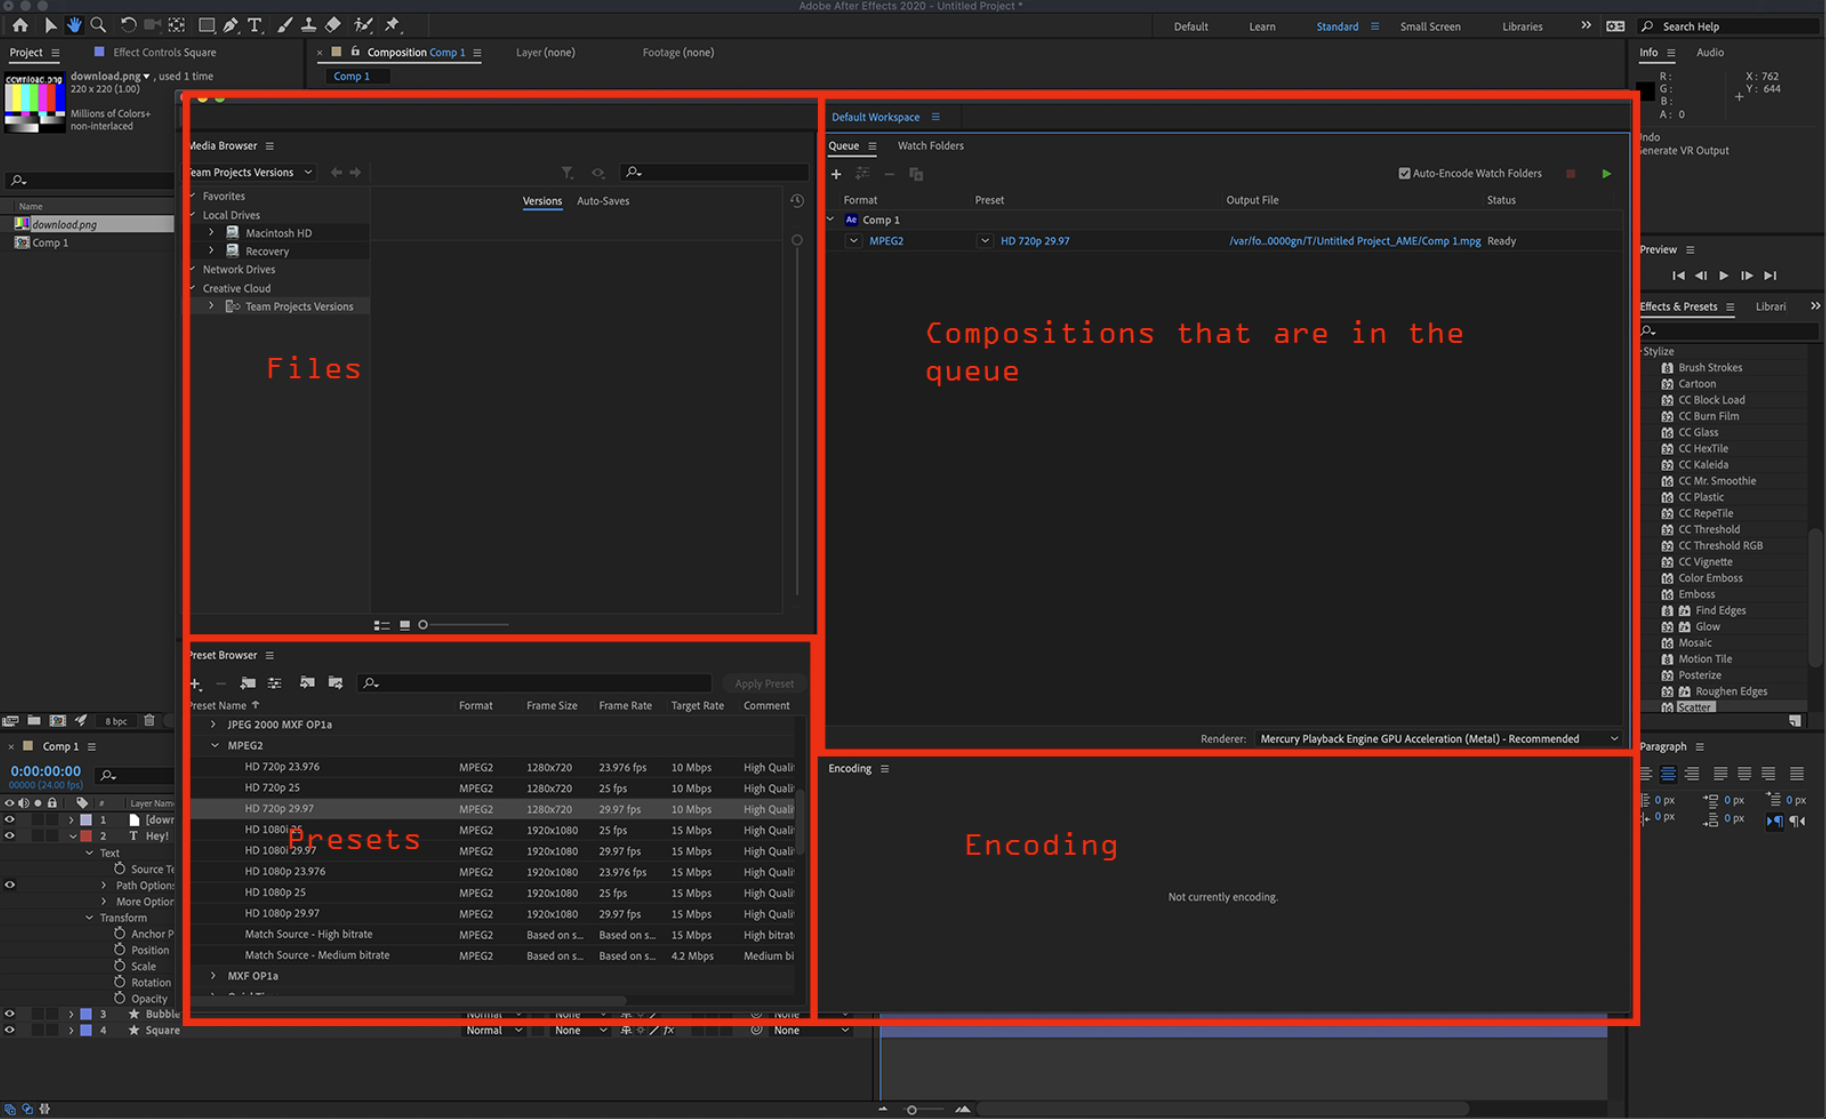Select the Selection (arrow) tool
This screenshot has height=1120, width=1826.
50,25
